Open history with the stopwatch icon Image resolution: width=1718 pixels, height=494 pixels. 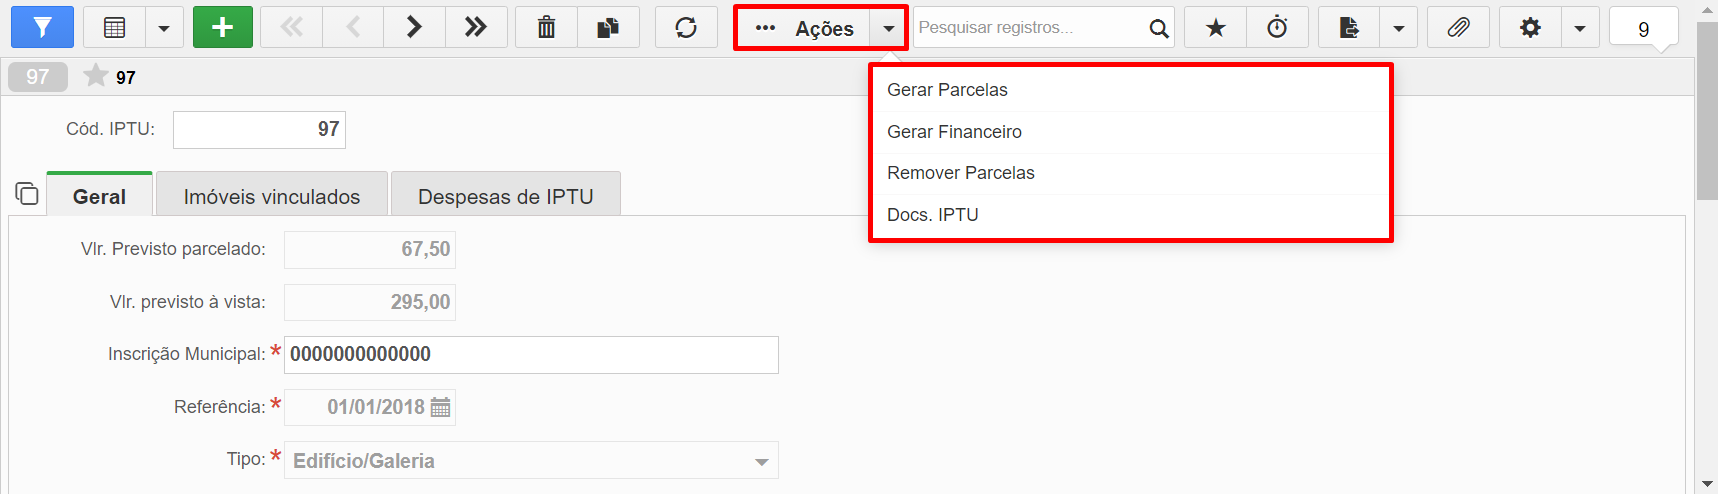click(x=1277, y=27)
